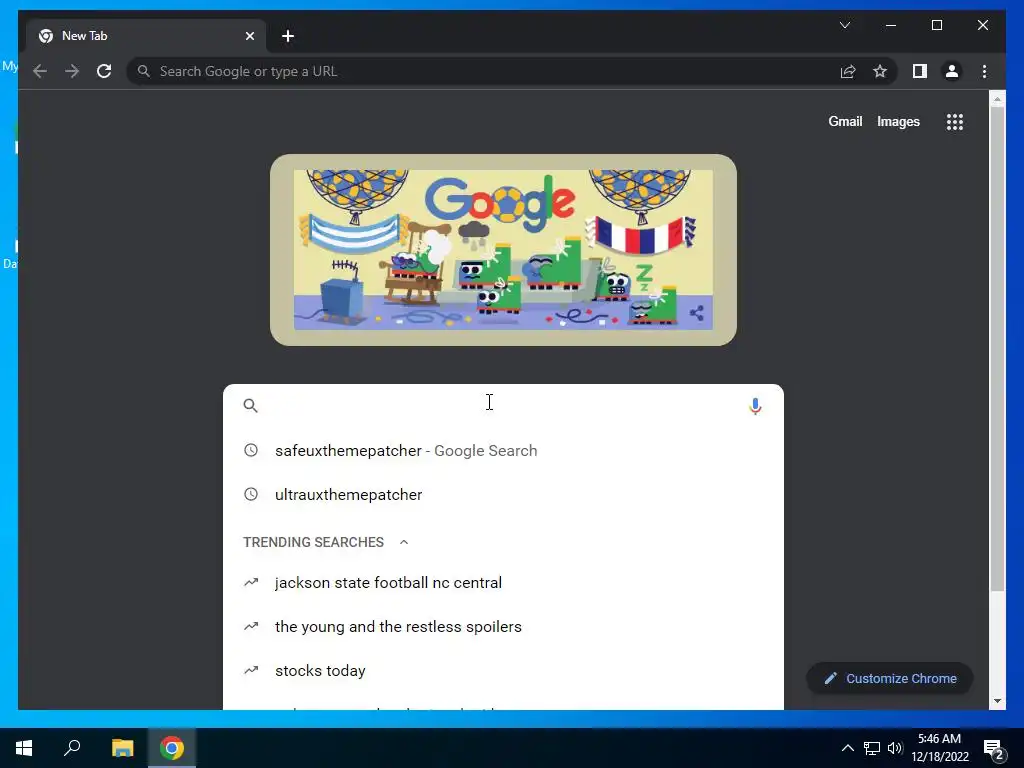Click the page scrollbar down arrow

(x=997, y=701)
